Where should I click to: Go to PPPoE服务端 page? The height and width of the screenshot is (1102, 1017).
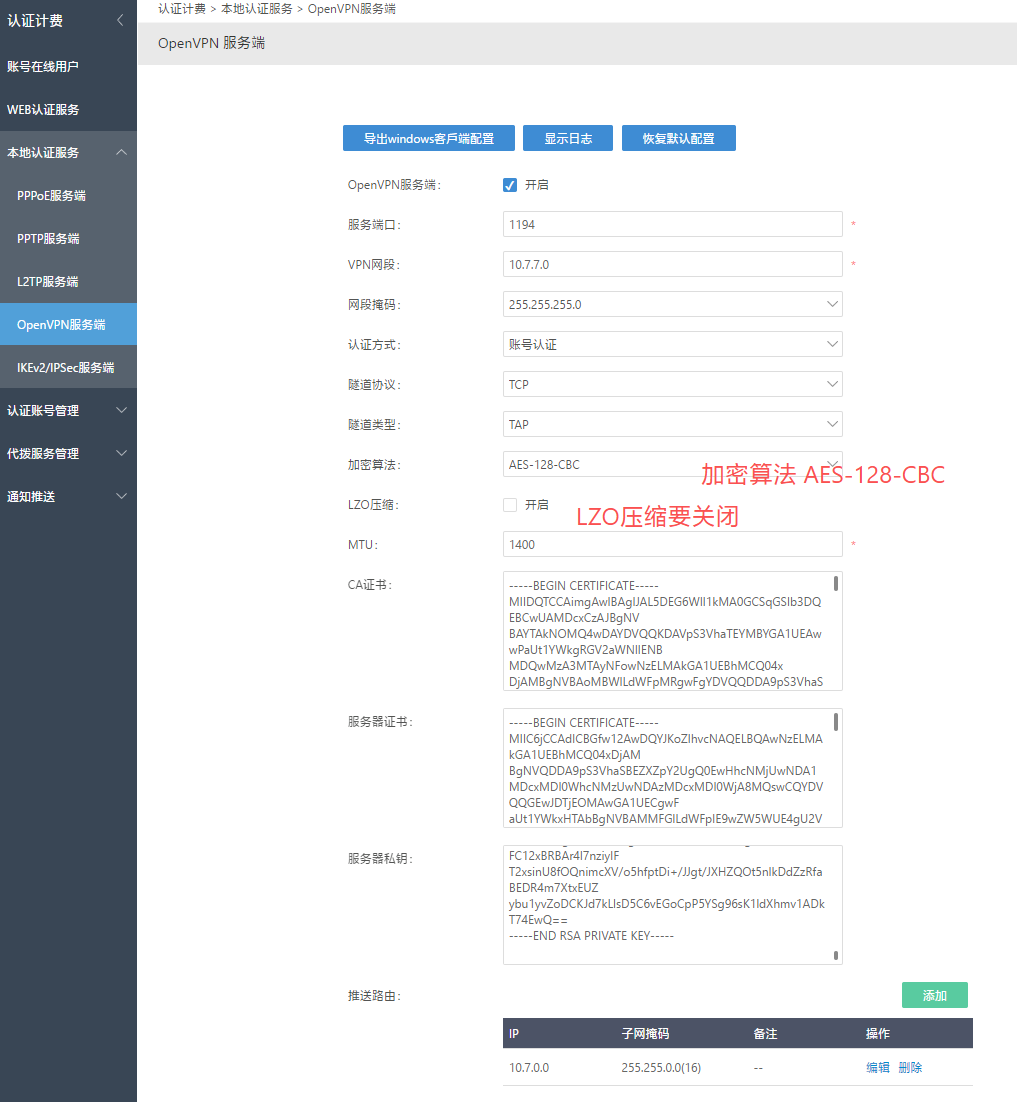(x=51, y=196)
